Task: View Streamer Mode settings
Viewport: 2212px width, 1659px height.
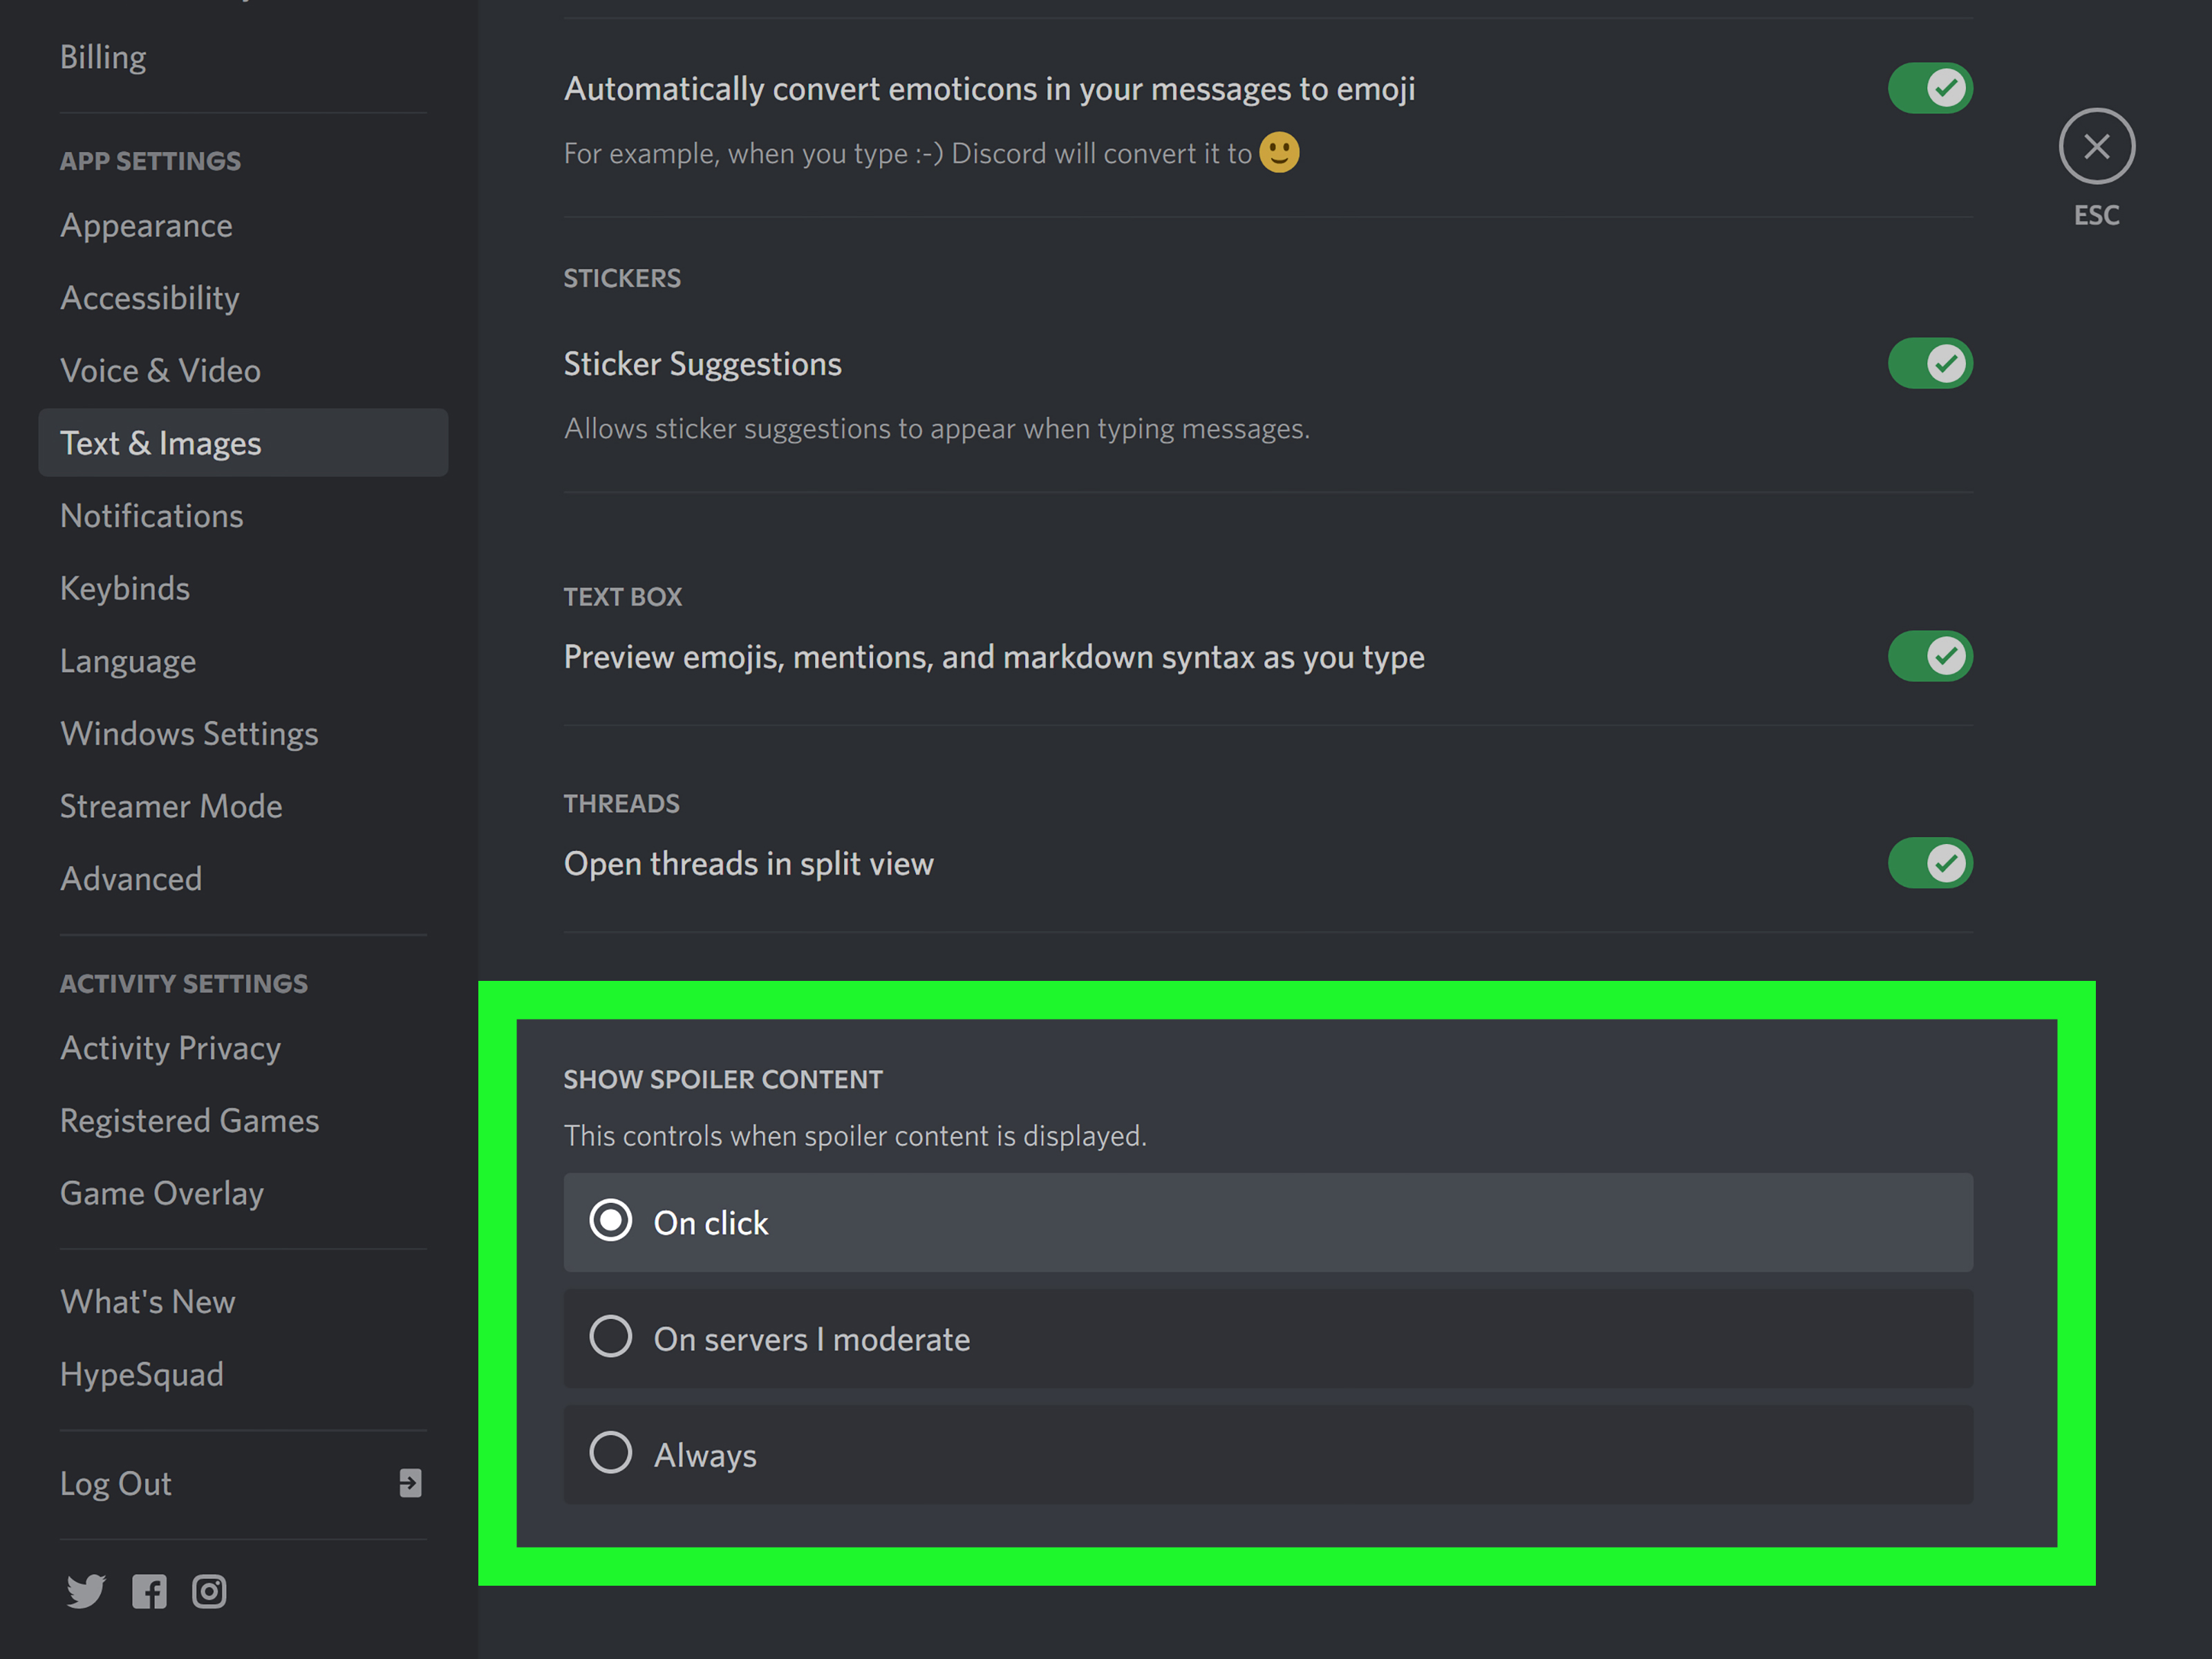Action: (x=171, y=806)
